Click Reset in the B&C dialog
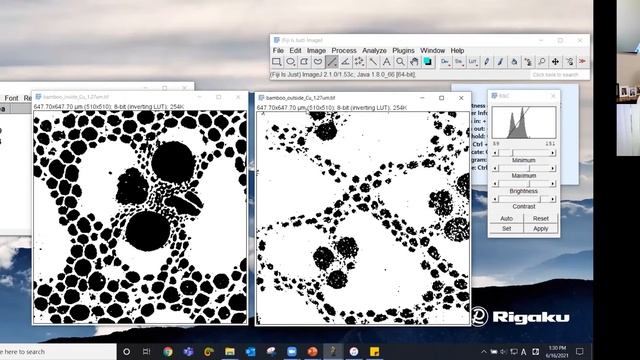This screenshot has width=640, height=360. (541, 218)
